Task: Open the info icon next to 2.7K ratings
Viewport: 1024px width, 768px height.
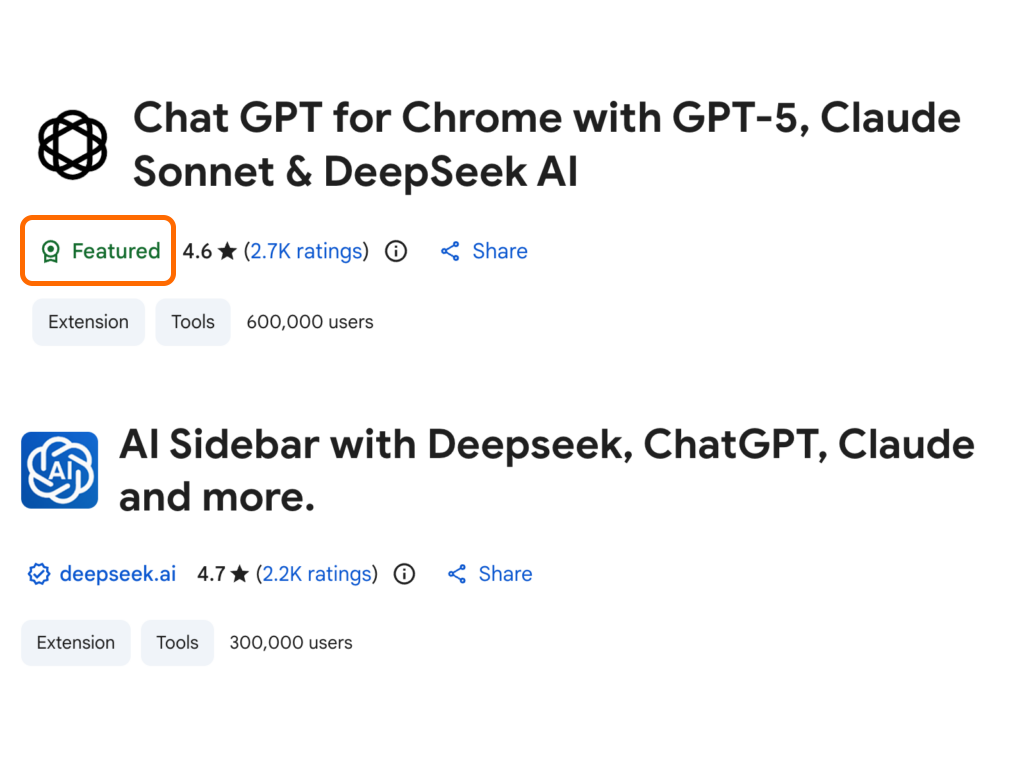Action: point(395,251)
